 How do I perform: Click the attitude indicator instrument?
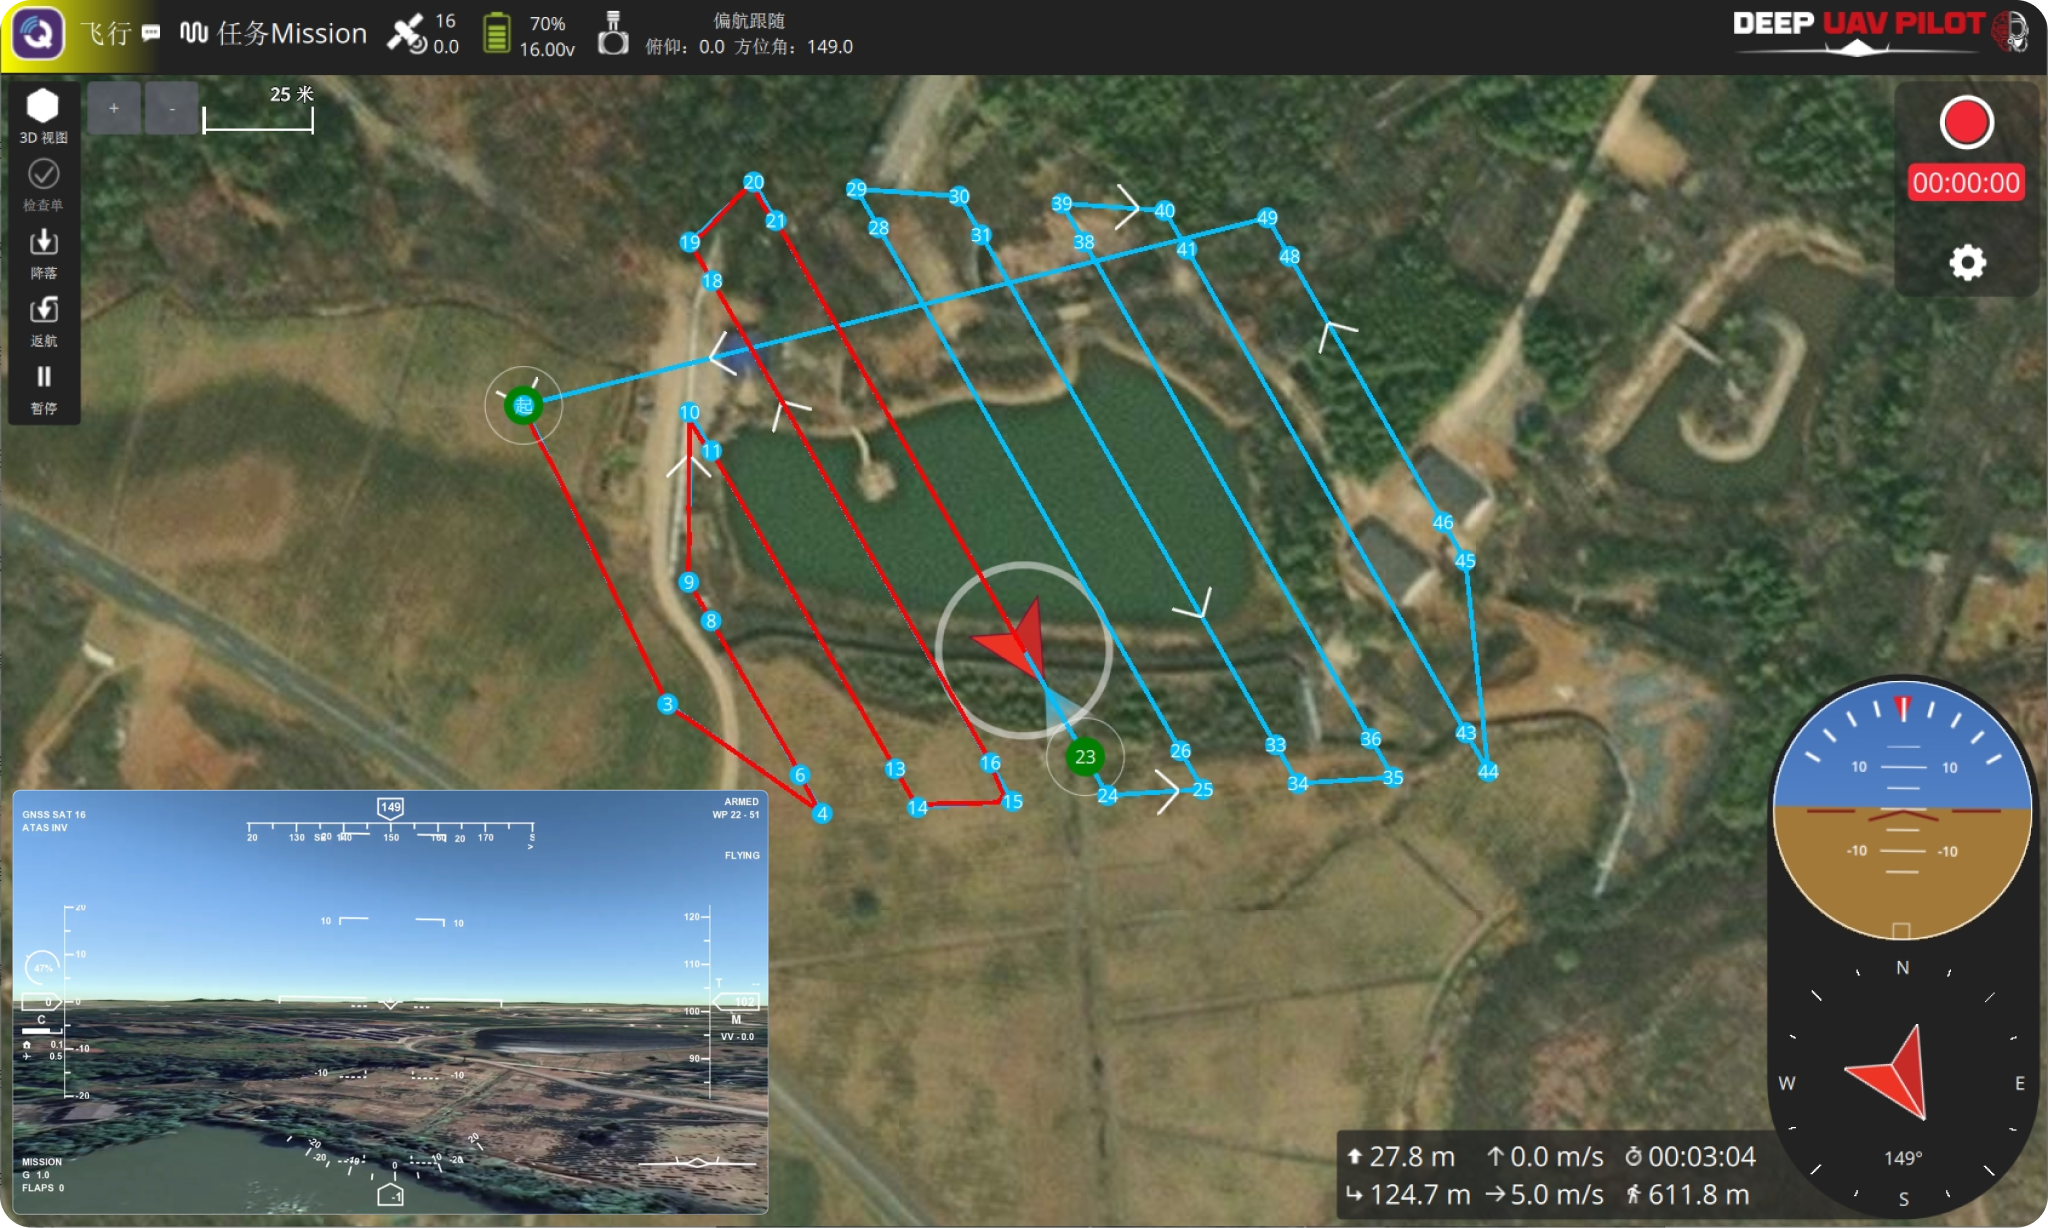tap(1902, 810)
